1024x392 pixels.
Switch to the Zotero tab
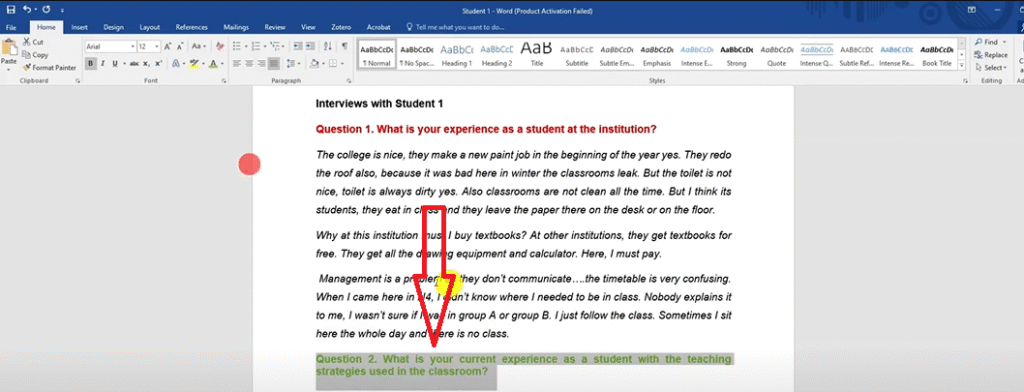341,27
